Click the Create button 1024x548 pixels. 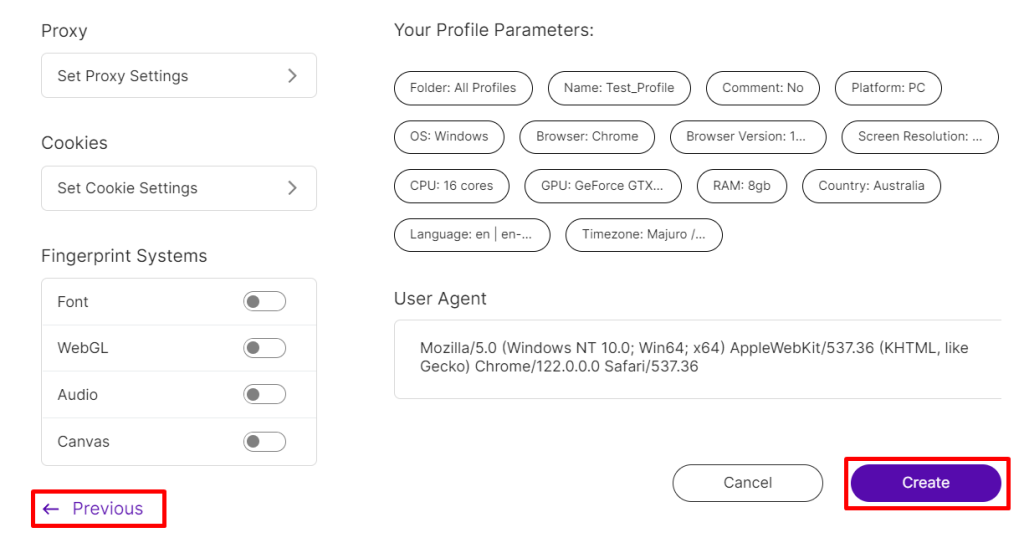(x=925, y=483)
